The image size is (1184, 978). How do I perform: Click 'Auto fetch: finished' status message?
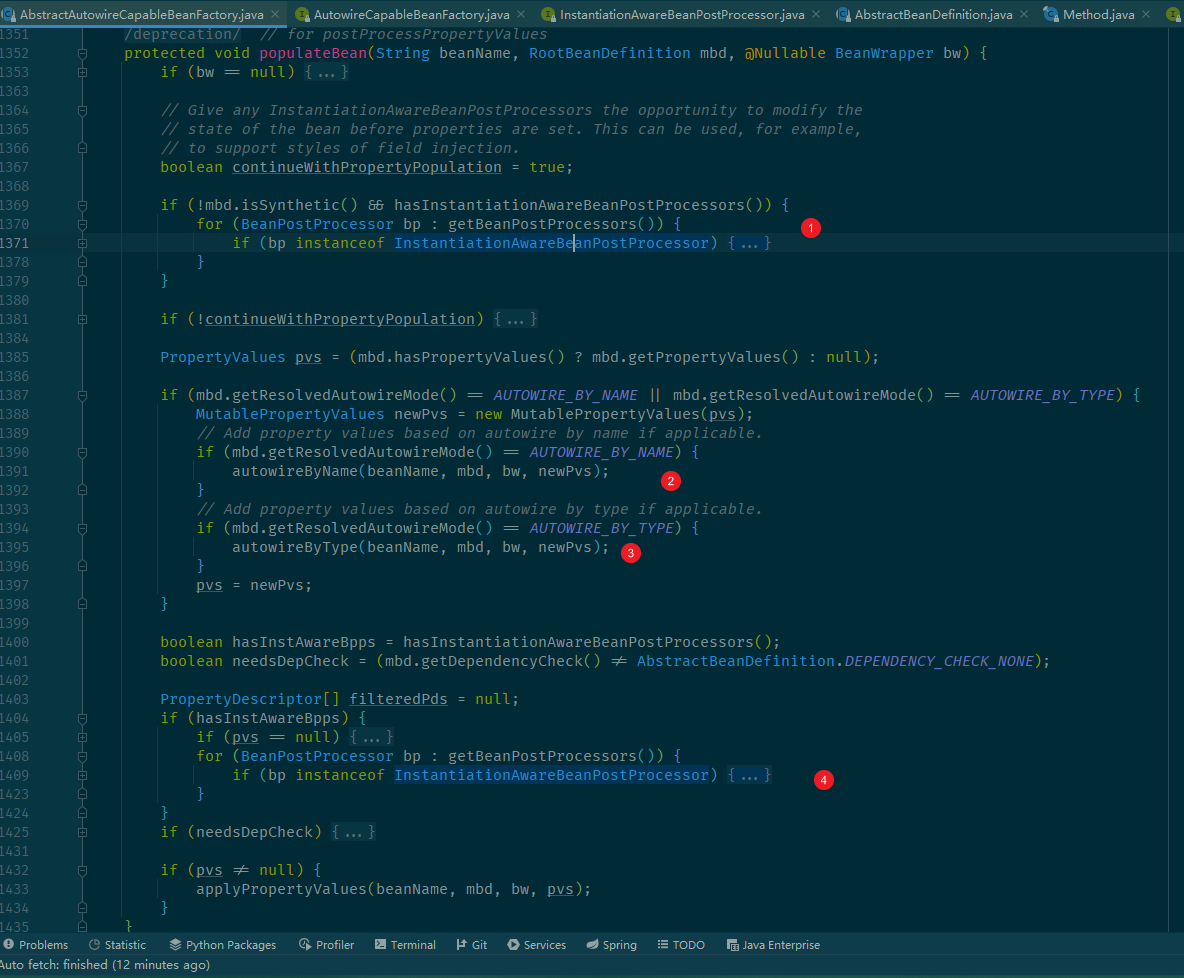tap(105, 965)
